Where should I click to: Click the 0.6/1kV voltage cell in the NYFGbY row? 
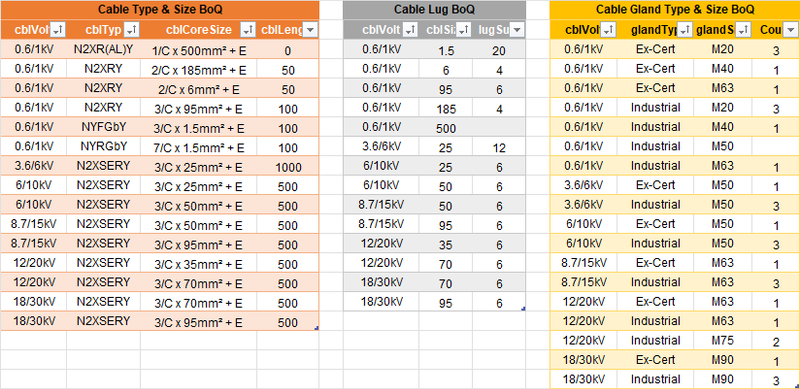click(34, 127)
